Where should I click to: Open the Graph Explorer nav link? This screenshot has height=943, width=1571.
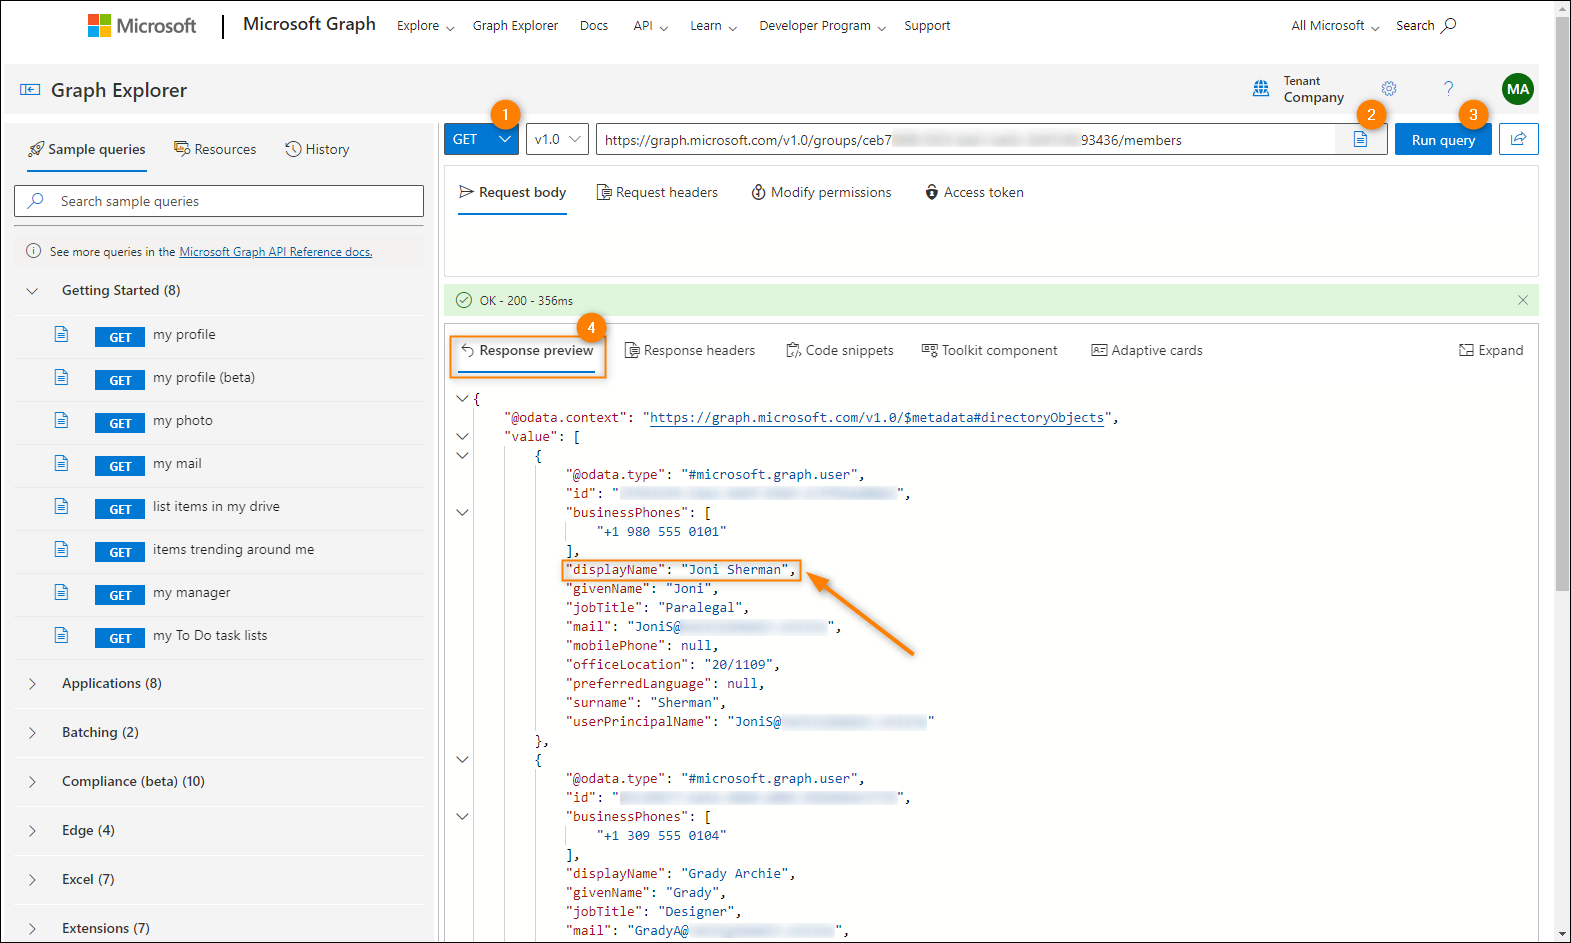pos(515,26)
